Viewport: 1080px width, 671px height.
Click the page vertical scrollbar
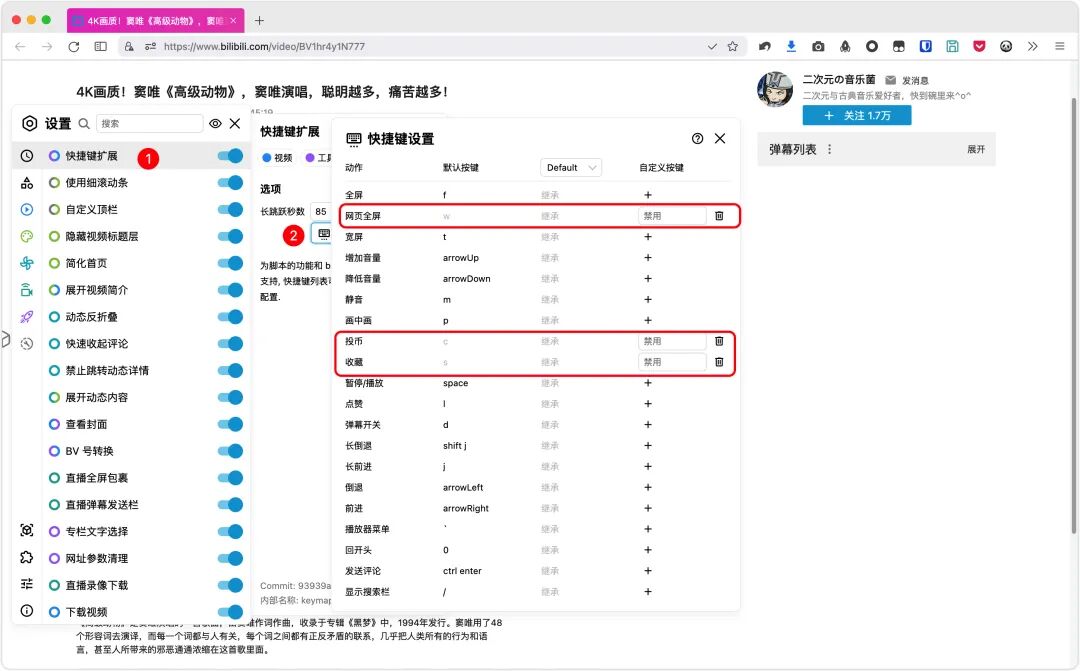1074,316
